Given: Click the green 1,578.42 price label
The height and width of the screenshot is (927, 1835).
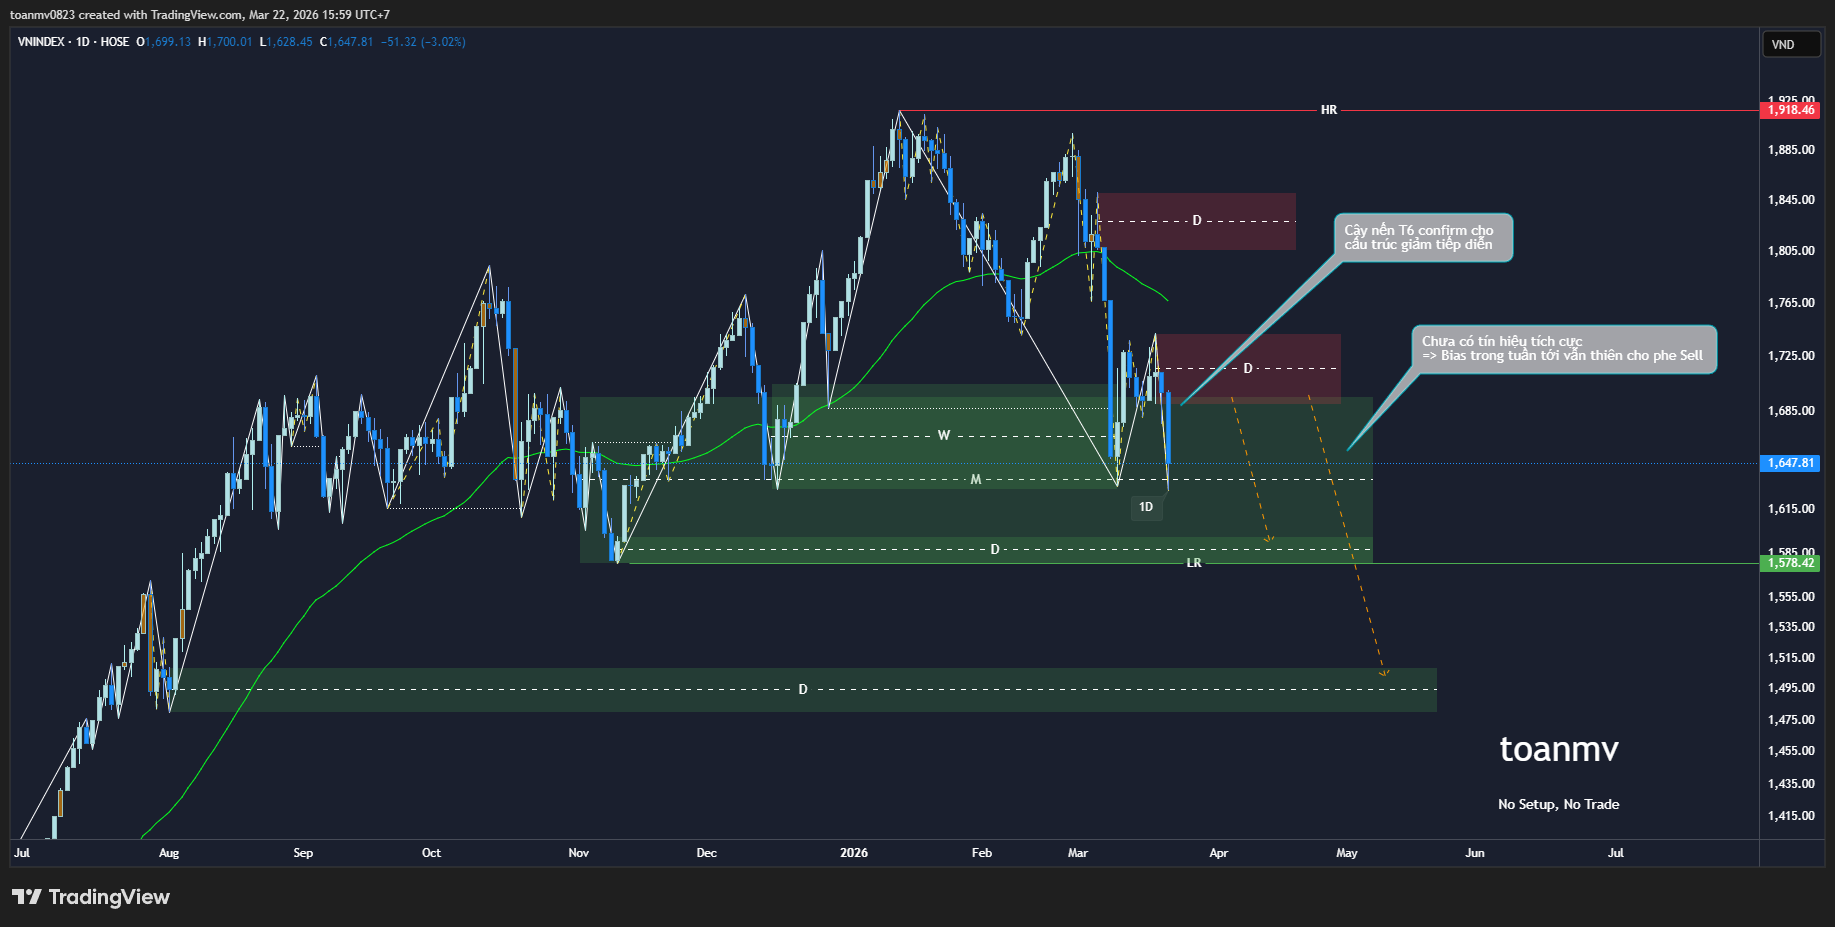Looking at the screenshot, I should (1790, 563).
